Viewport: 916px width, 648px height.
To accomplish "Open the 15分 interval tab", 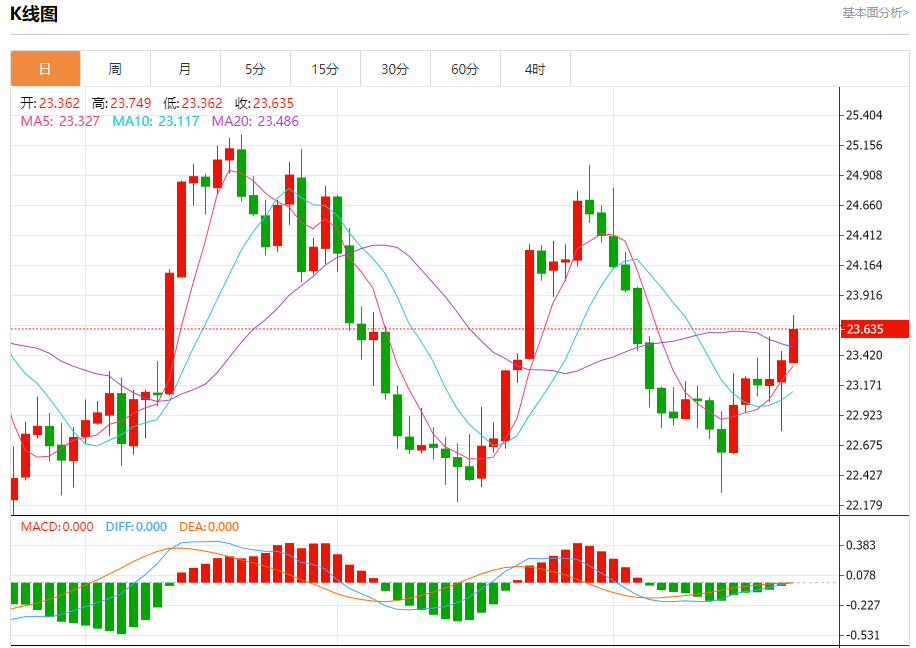I will click(x=325, y=69).
